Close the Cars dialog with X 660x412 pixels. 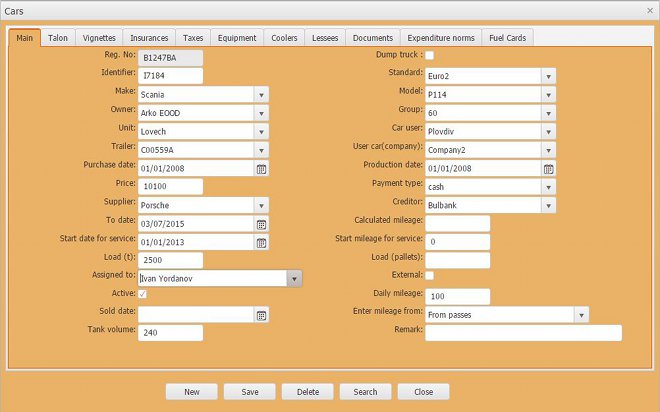649,9
